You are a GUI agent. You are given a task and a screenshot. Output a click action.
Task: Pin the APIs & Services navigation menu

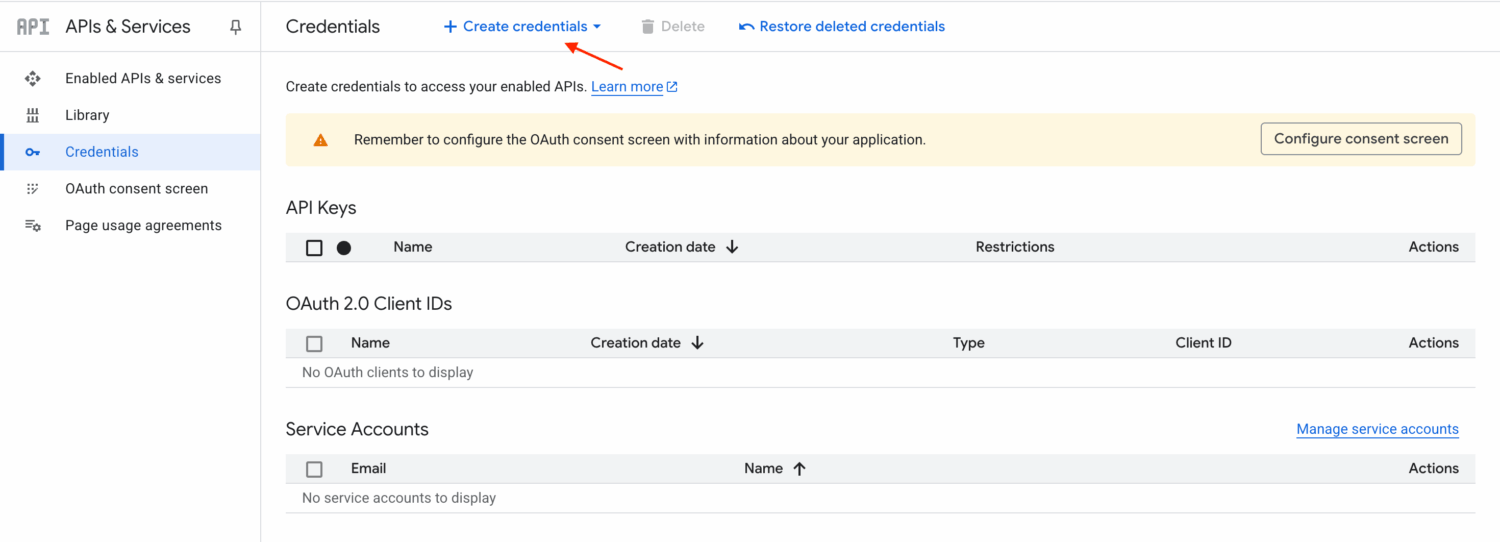tap(236, 27)
